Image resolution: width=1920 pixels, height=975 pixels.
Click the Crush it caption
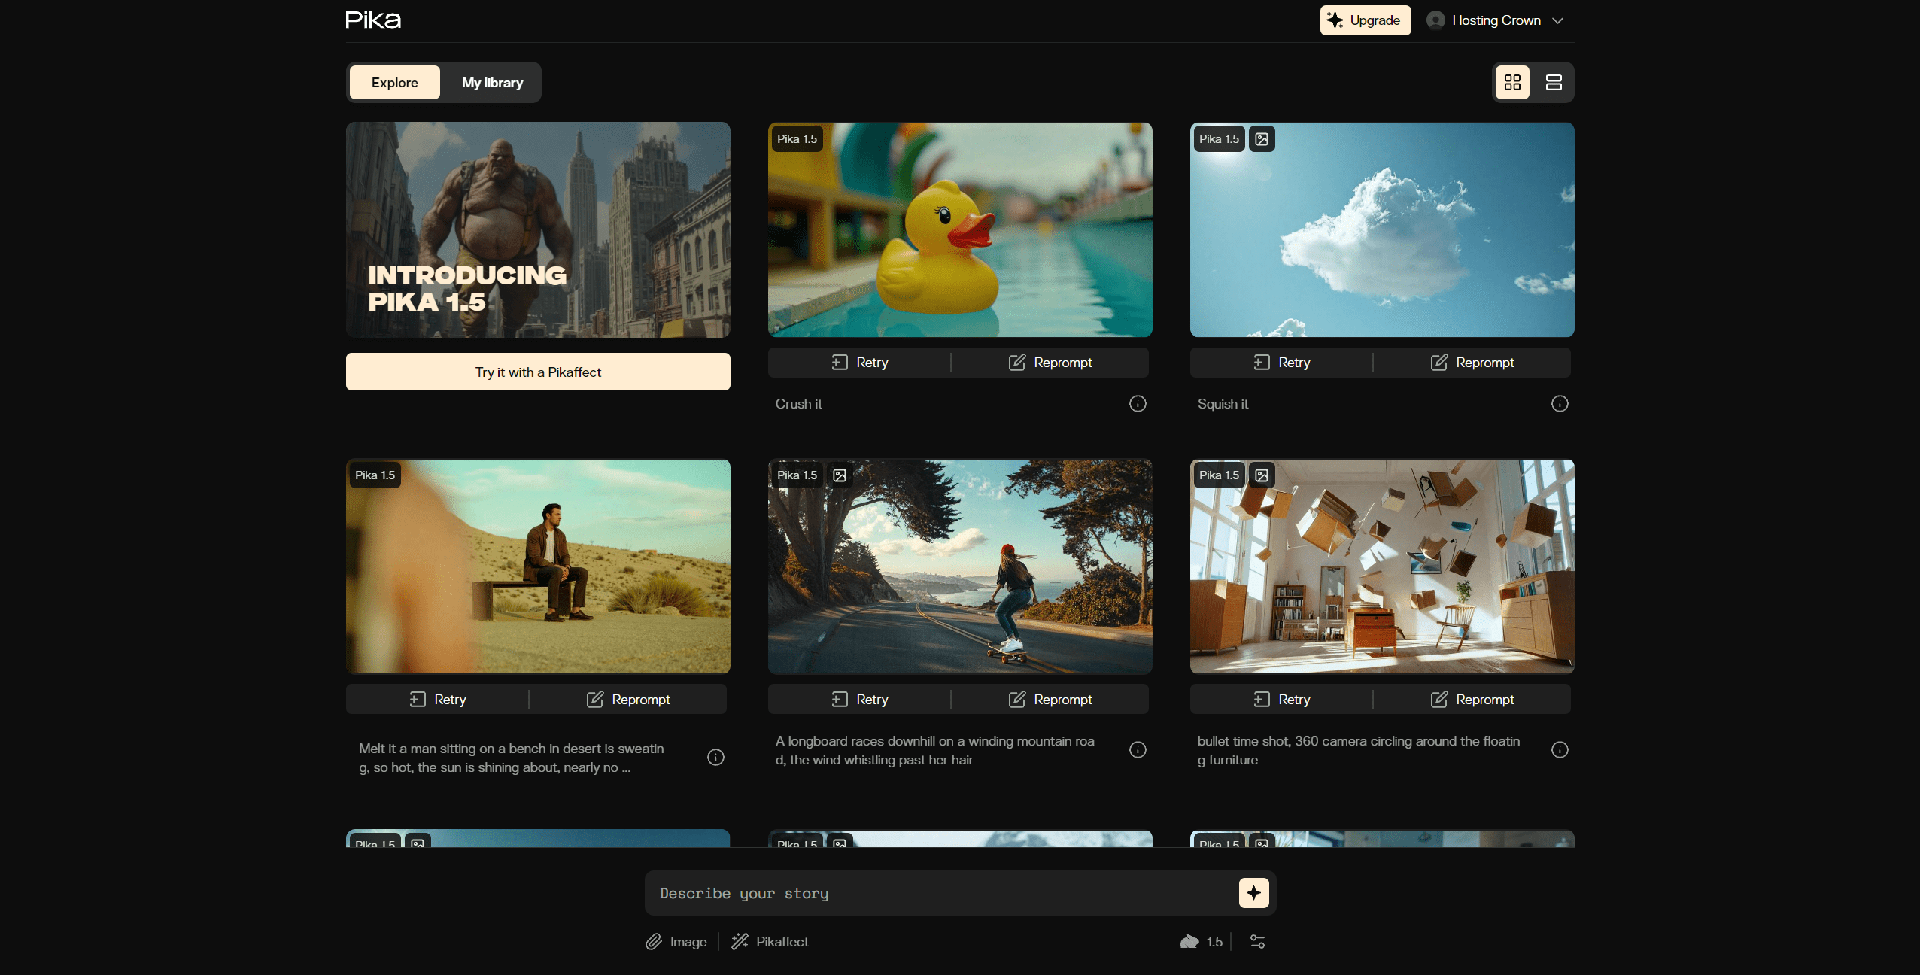pyautogui.click(x=798, y=404)
